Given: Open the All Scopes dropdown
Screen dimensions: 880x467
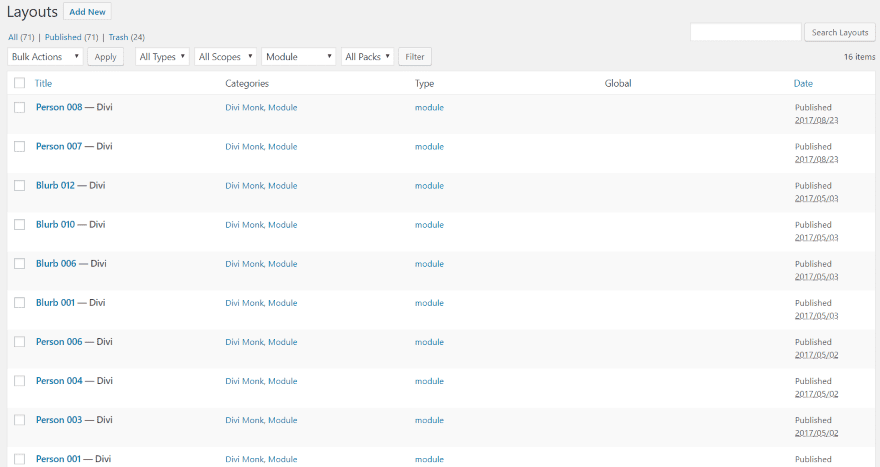Looking at the screenshot, I should click(x=226, y=57).
